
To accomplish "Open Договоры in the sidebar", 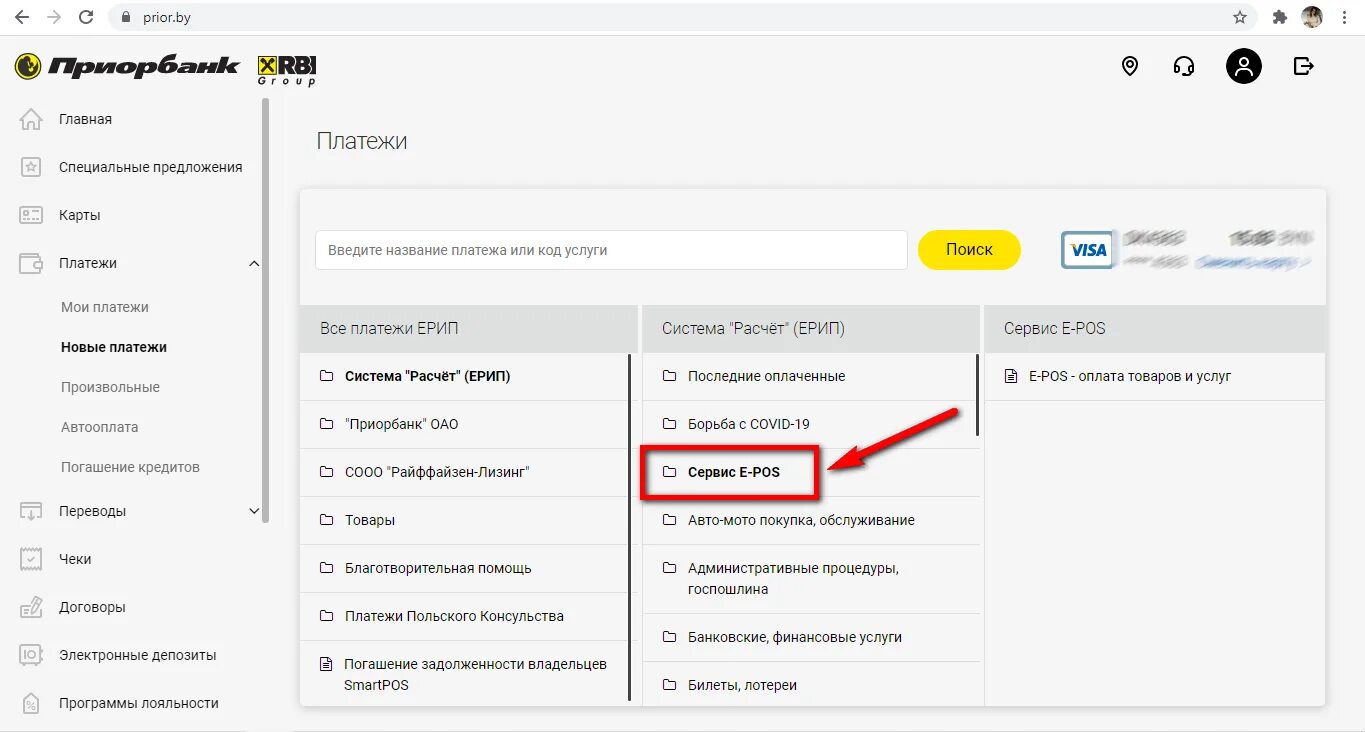I will 92,607.
